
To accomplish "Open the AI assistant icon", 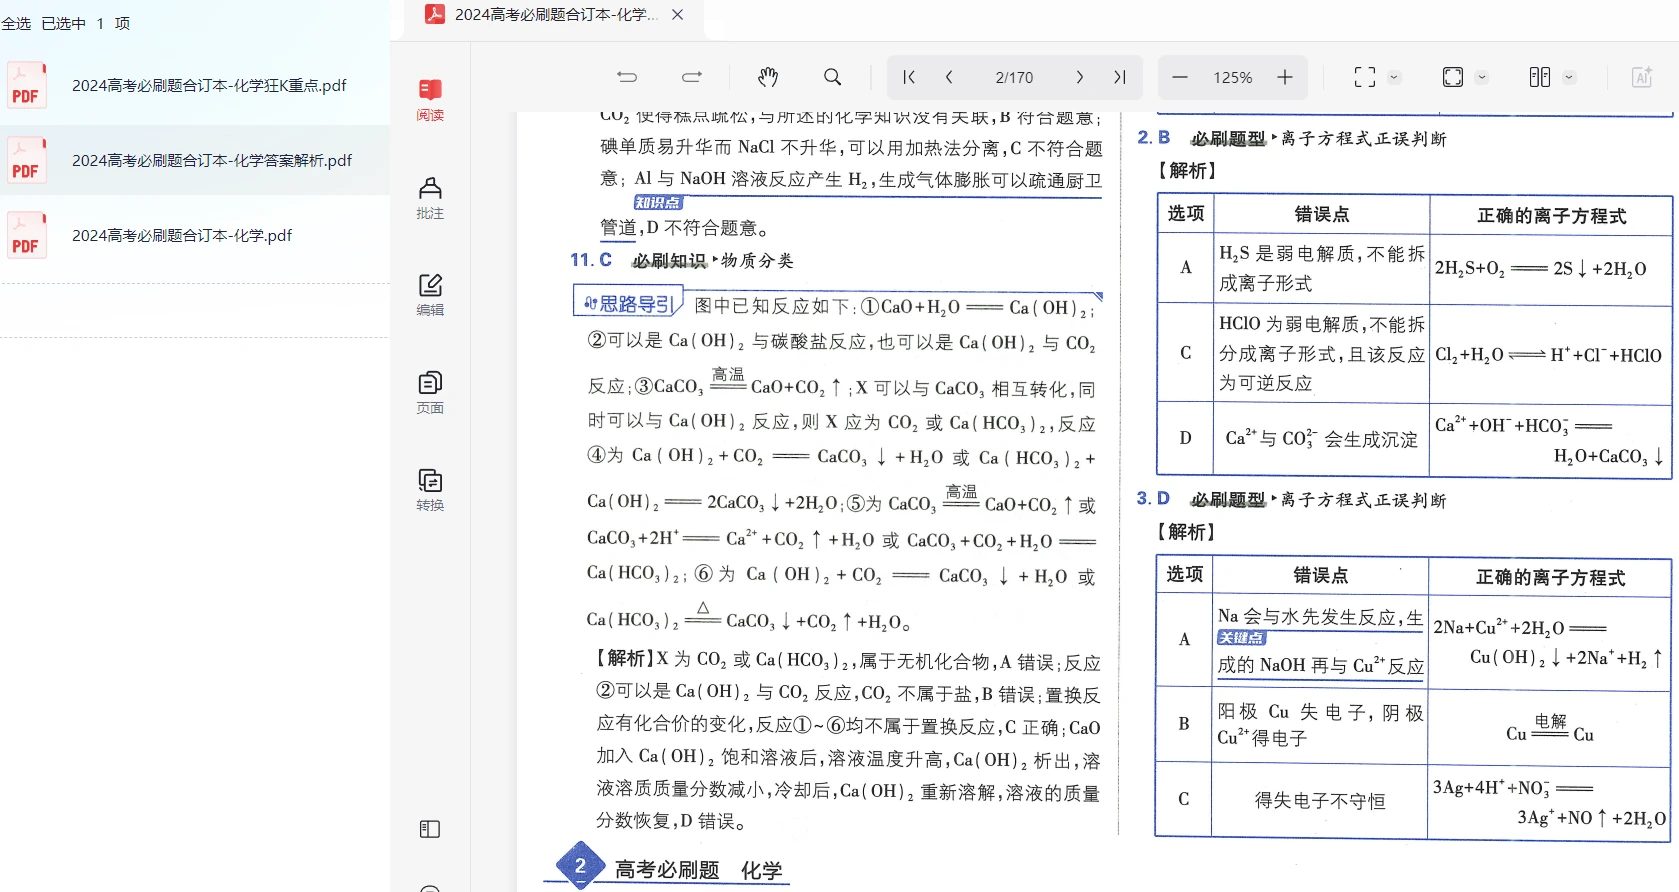I will pyautogui.click(x=1641, y=77).
